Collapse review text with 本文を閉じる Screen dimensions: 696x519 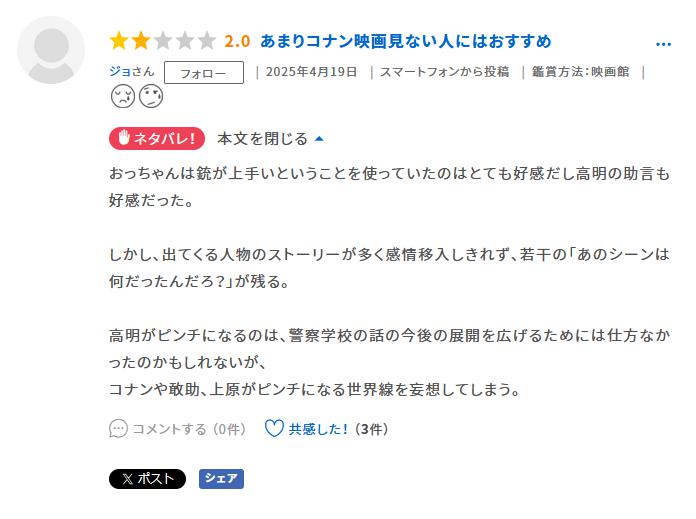coord(263,138)
